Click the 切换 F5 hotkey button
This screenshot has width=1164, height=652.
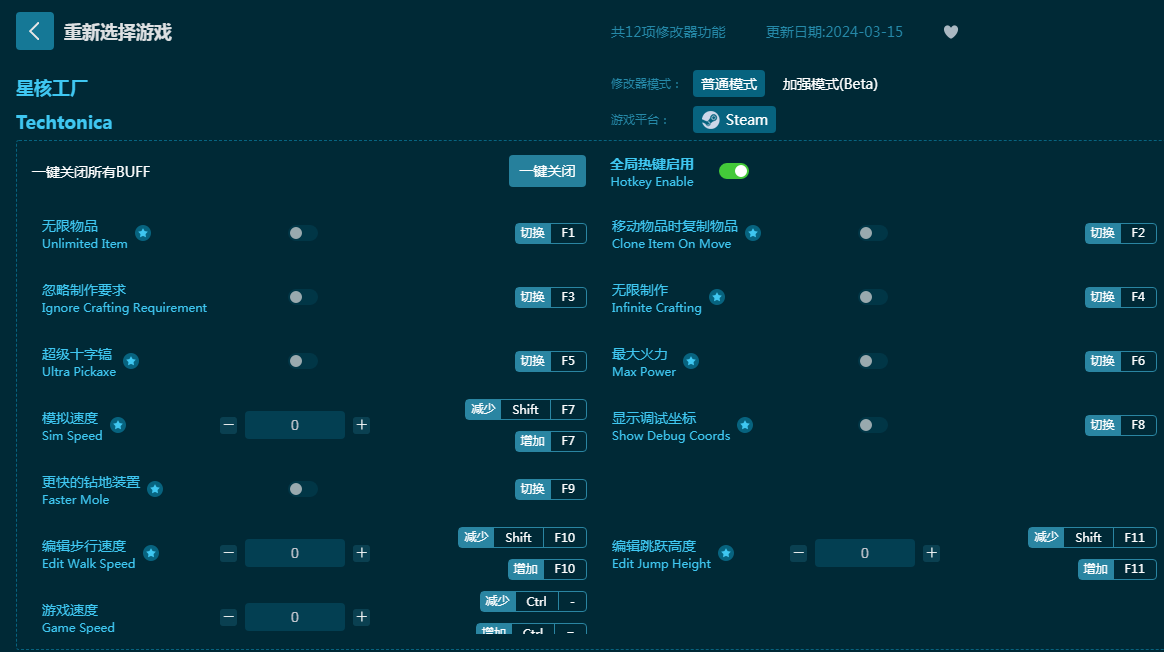point(551,361)
